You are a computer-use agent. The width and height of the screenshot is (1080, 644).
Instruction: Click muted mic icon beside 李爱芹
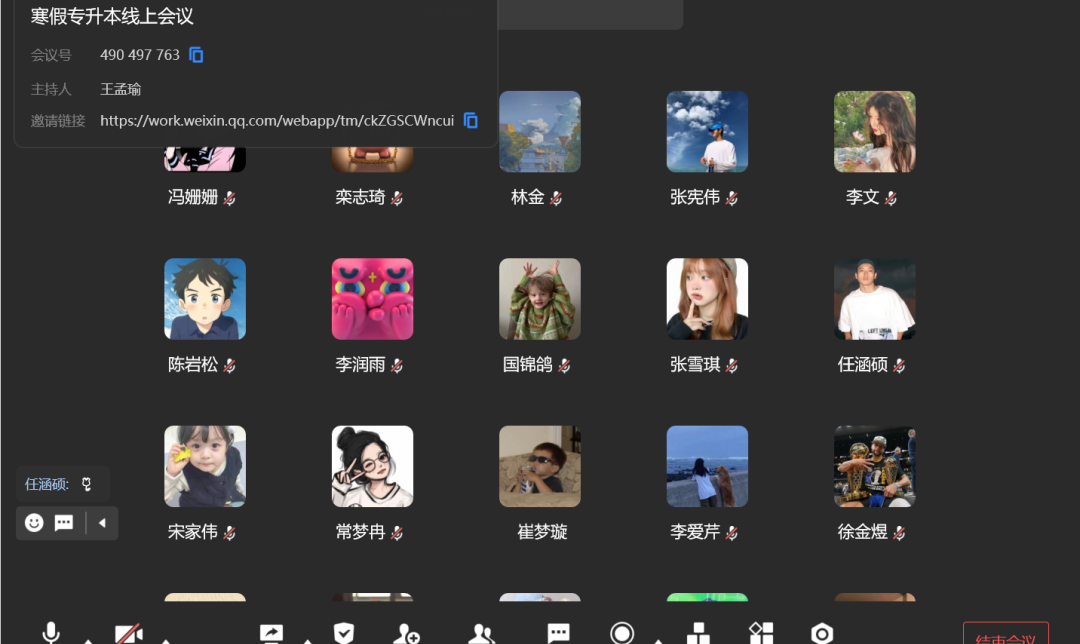coord(732,533)
